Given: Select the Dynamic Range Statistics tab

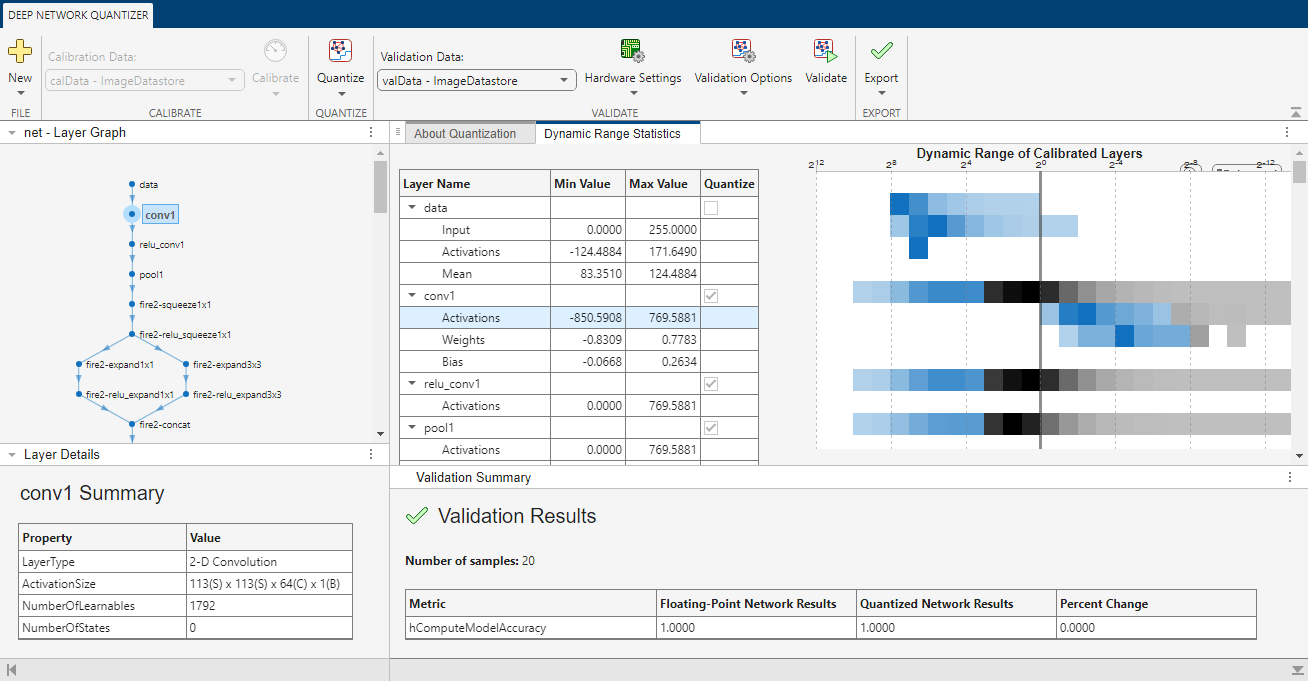Looking at the screenshot, I should coord(612,133).
